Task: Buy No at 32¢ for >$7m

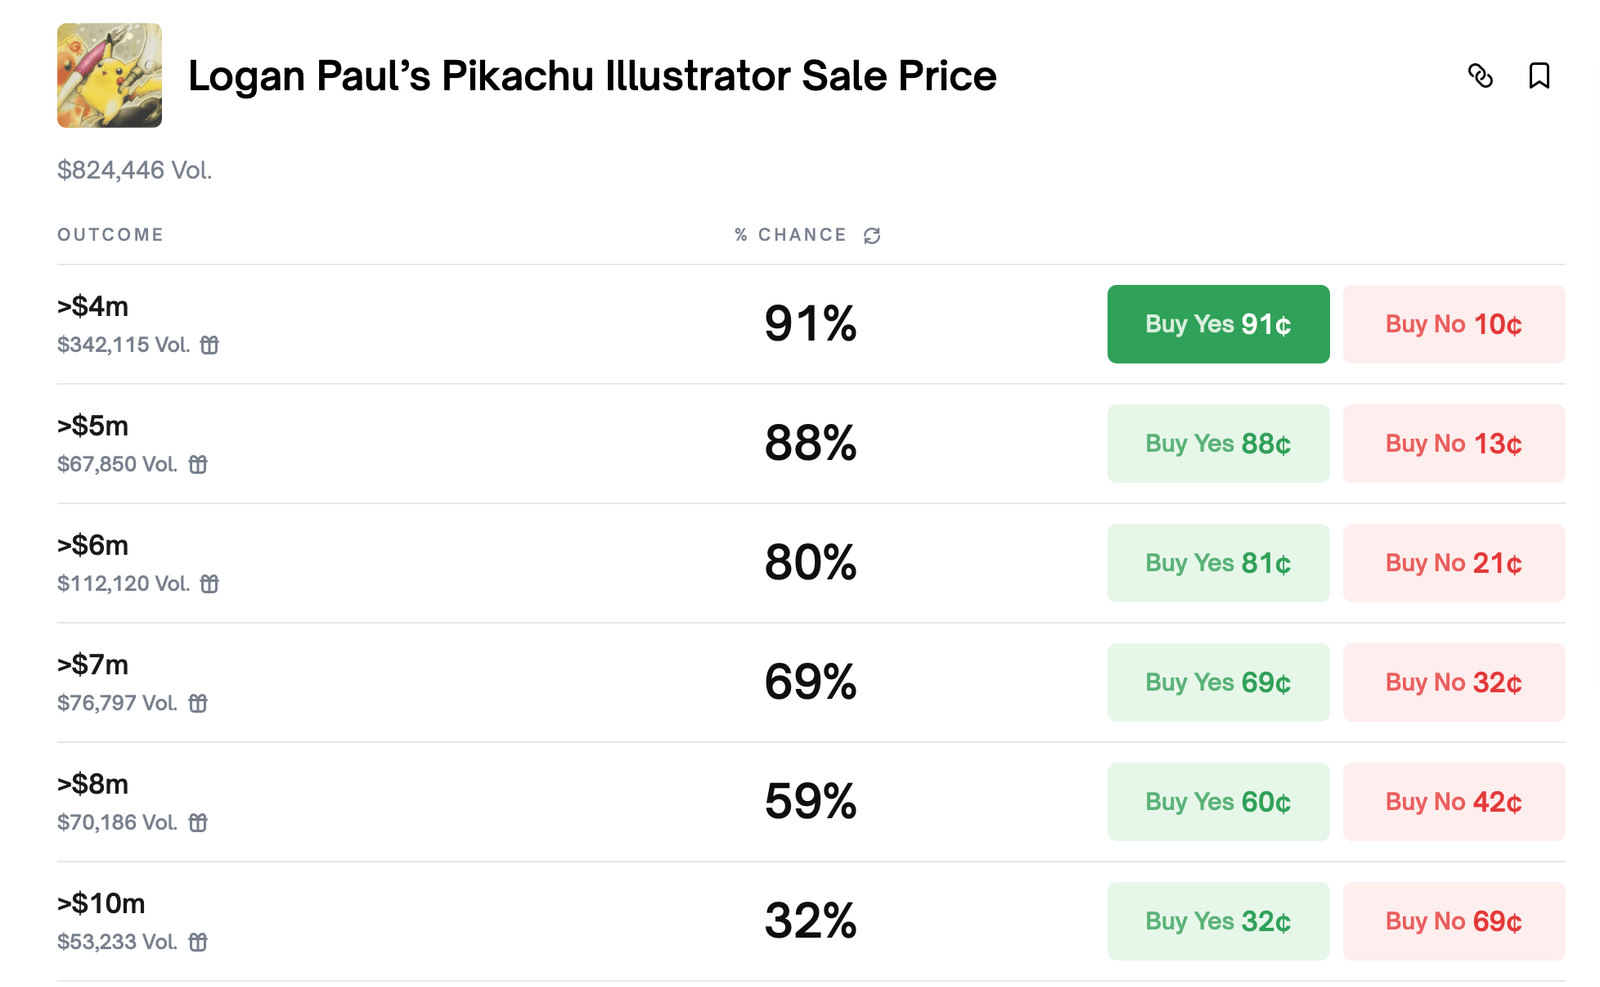Action: click(1453, 682)
